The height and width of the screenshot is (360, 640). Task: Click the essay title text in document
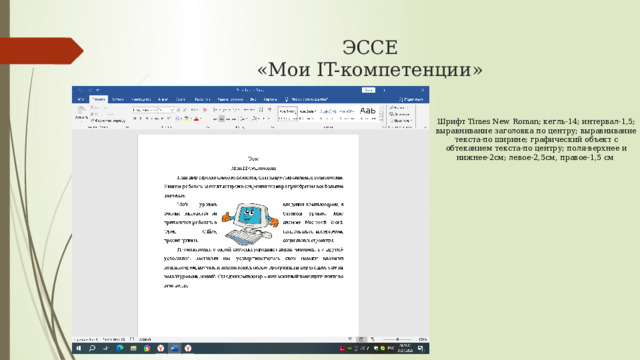coord(253,168)
